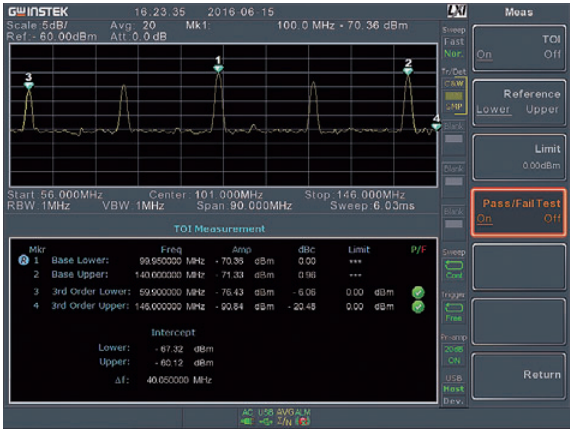Click the Intercept Upper -60.12 dBm value

click(184, 363)
